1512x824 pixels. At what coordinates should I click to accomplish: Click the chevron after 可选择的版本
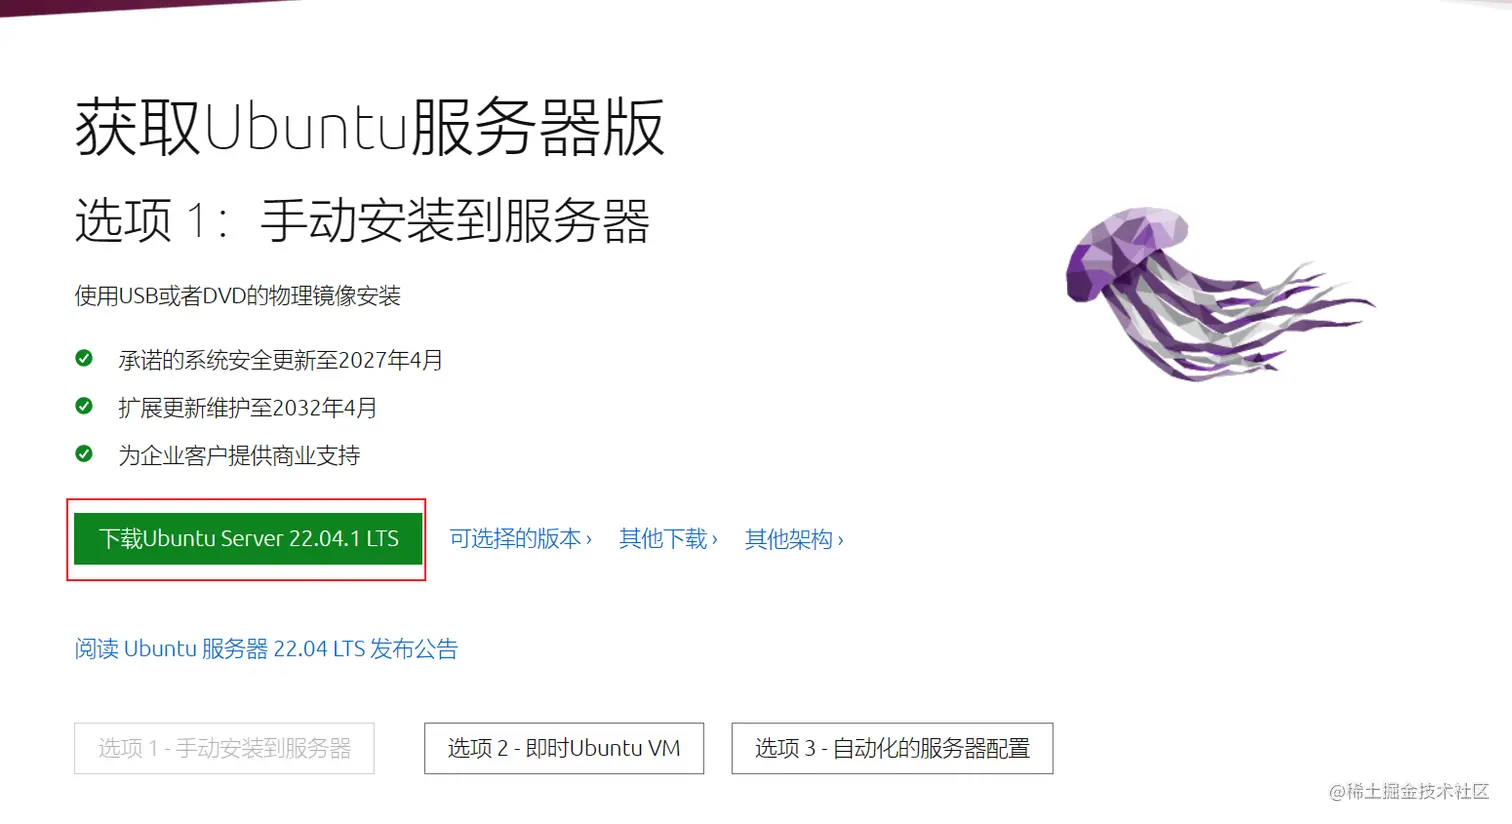click(x=589, y=540)
